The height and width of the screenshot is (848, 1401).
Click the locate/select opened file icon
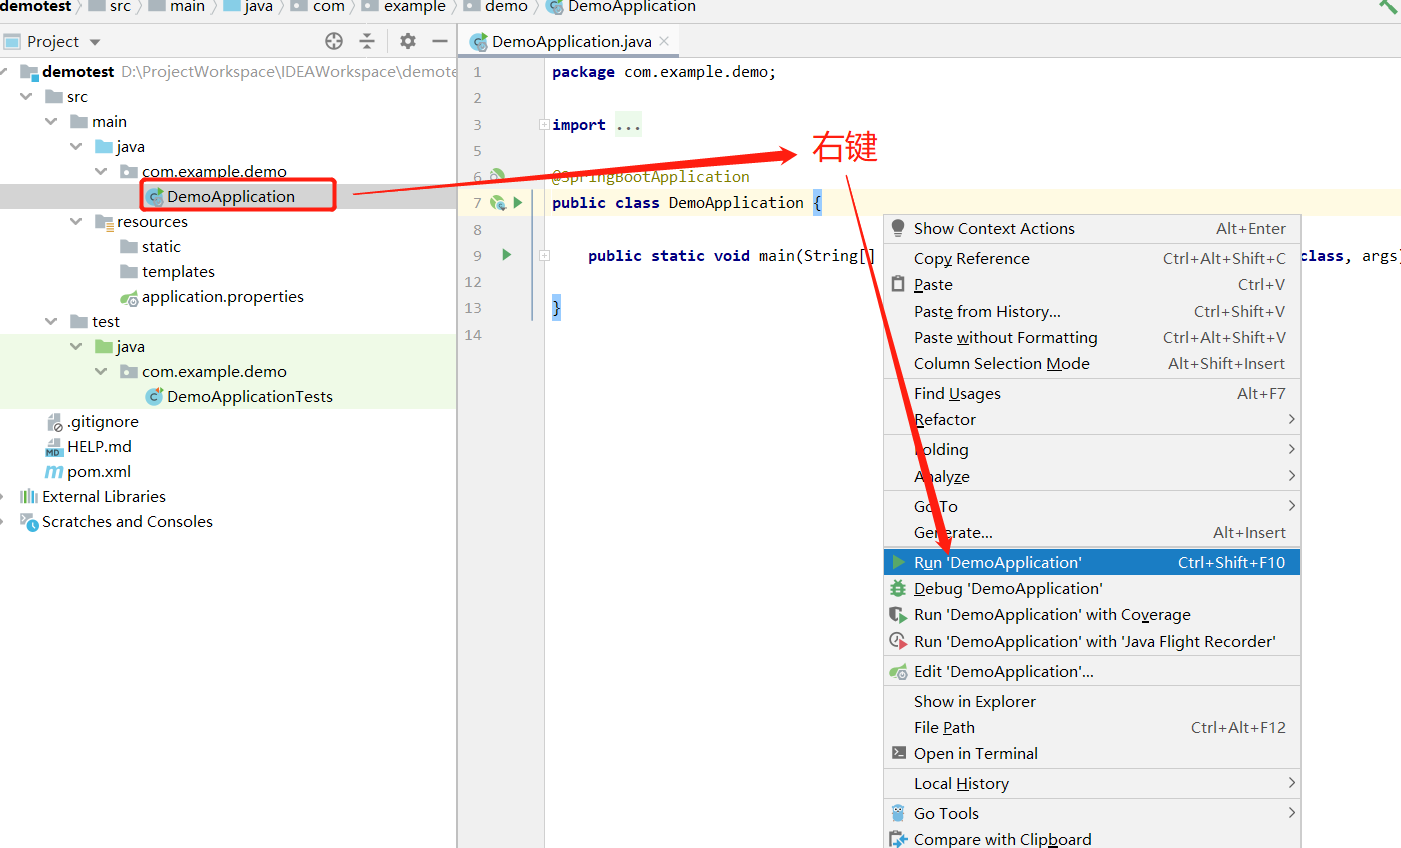334,41
